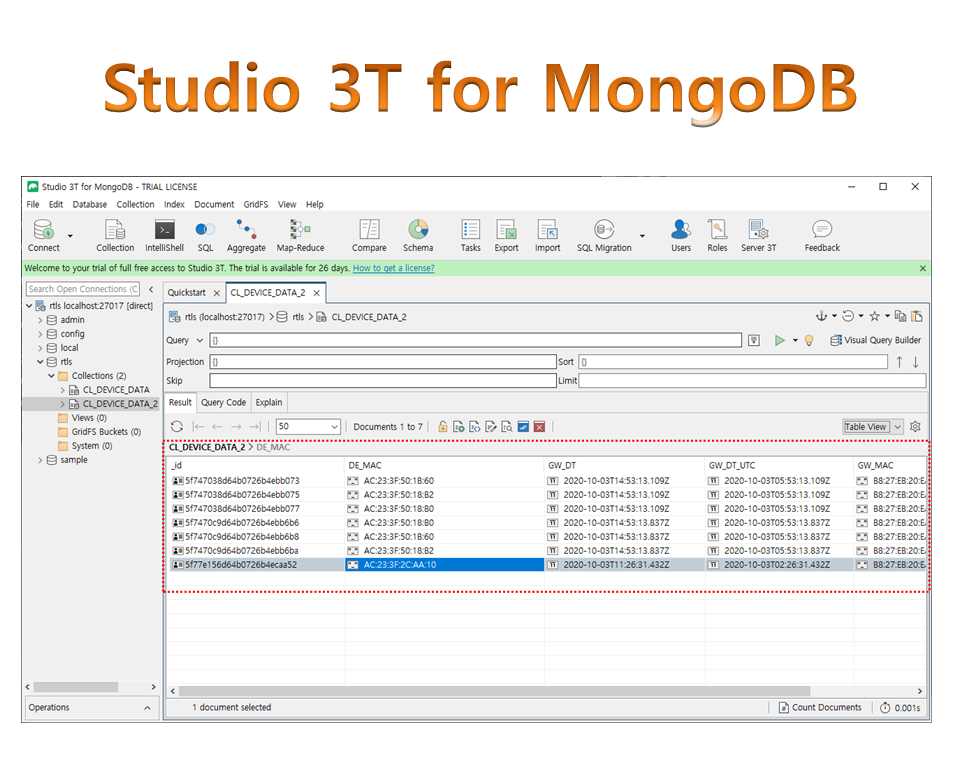
Task: Collapse the rtls database node
Action: coord(40,361)
